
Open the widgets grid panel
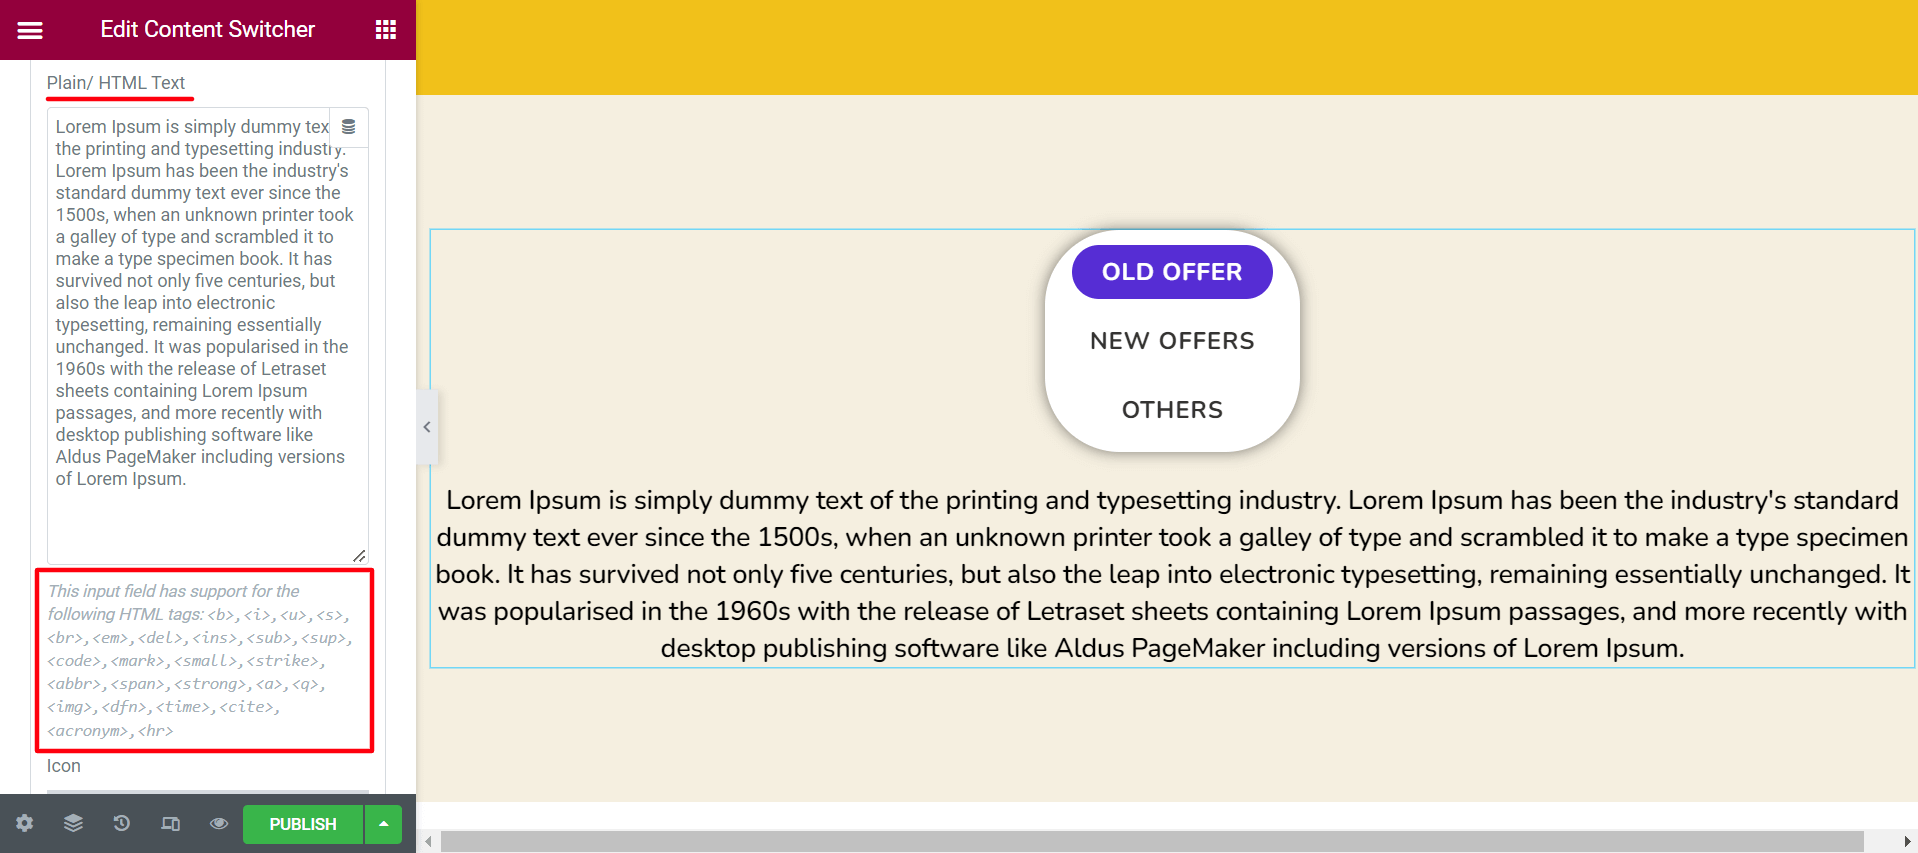pos(386,30)
